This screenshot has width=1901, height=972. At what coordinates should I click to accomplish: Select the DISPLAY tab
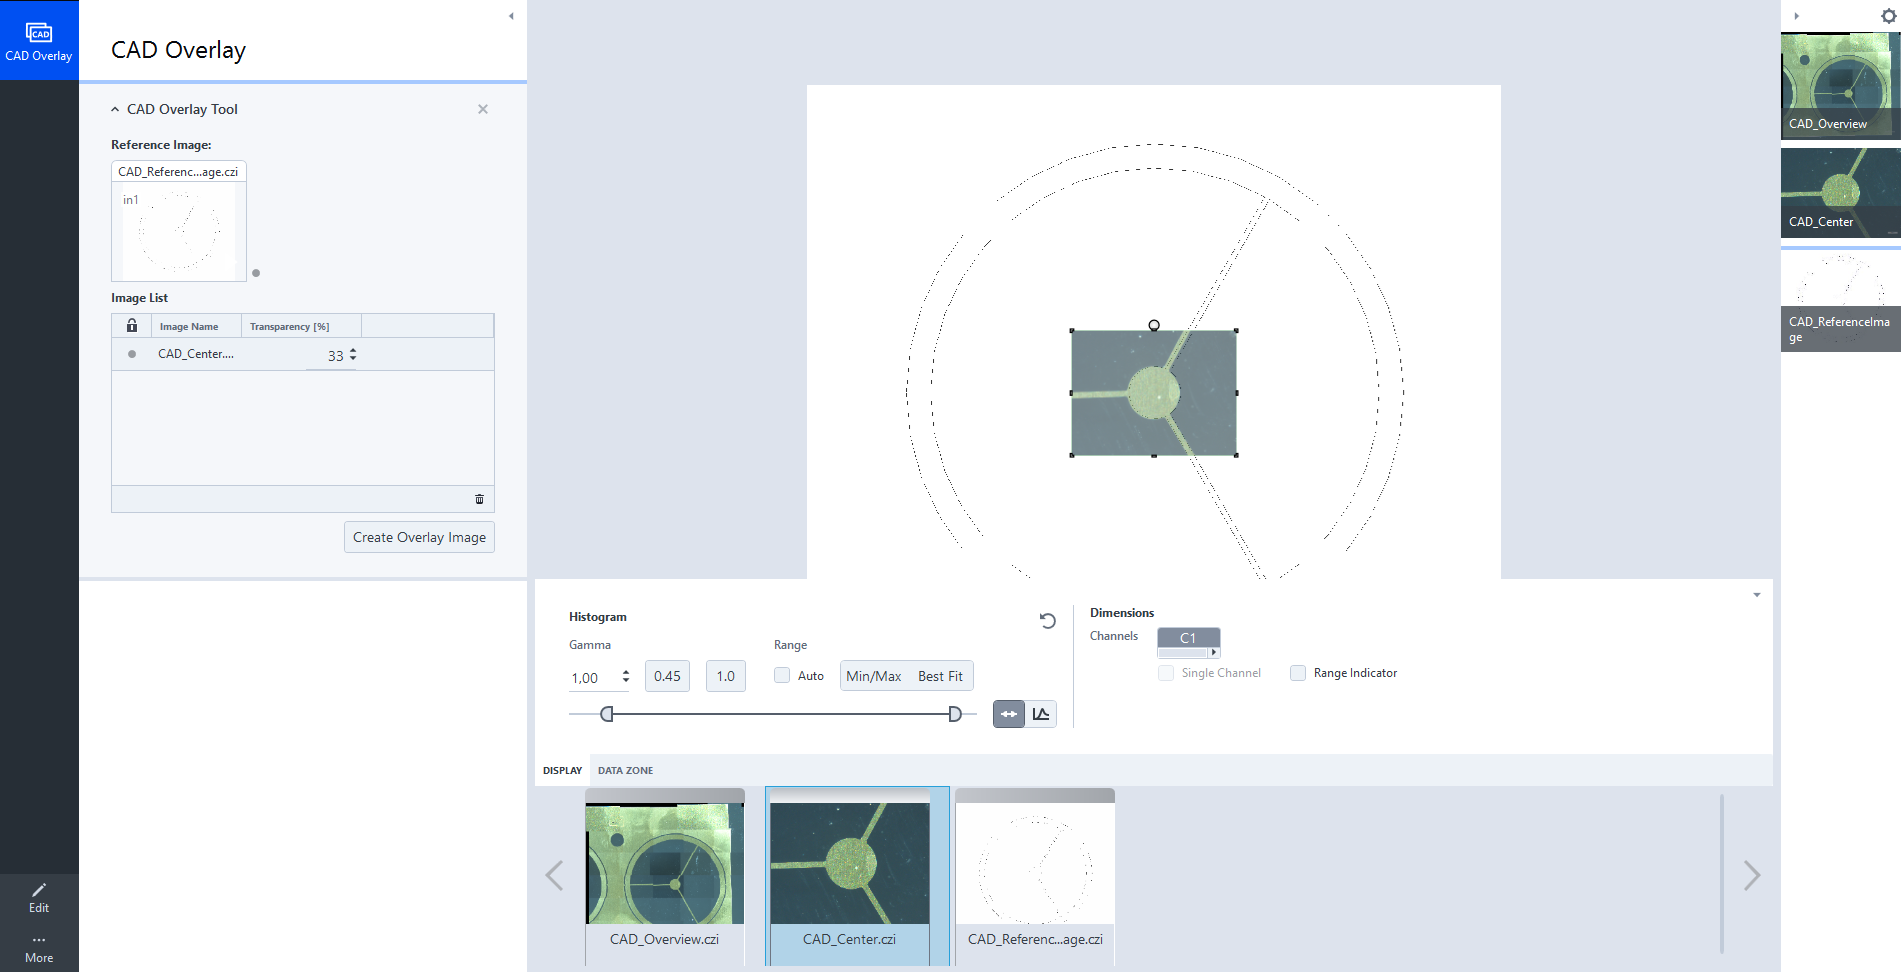[x=562, y=770]
